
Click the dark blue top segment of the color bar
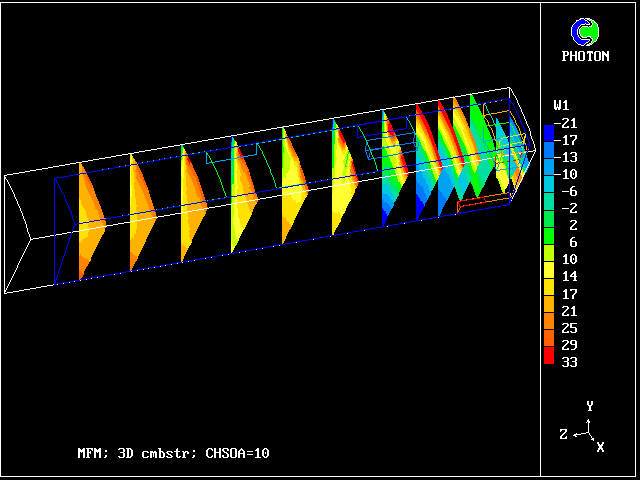point(549,132)
